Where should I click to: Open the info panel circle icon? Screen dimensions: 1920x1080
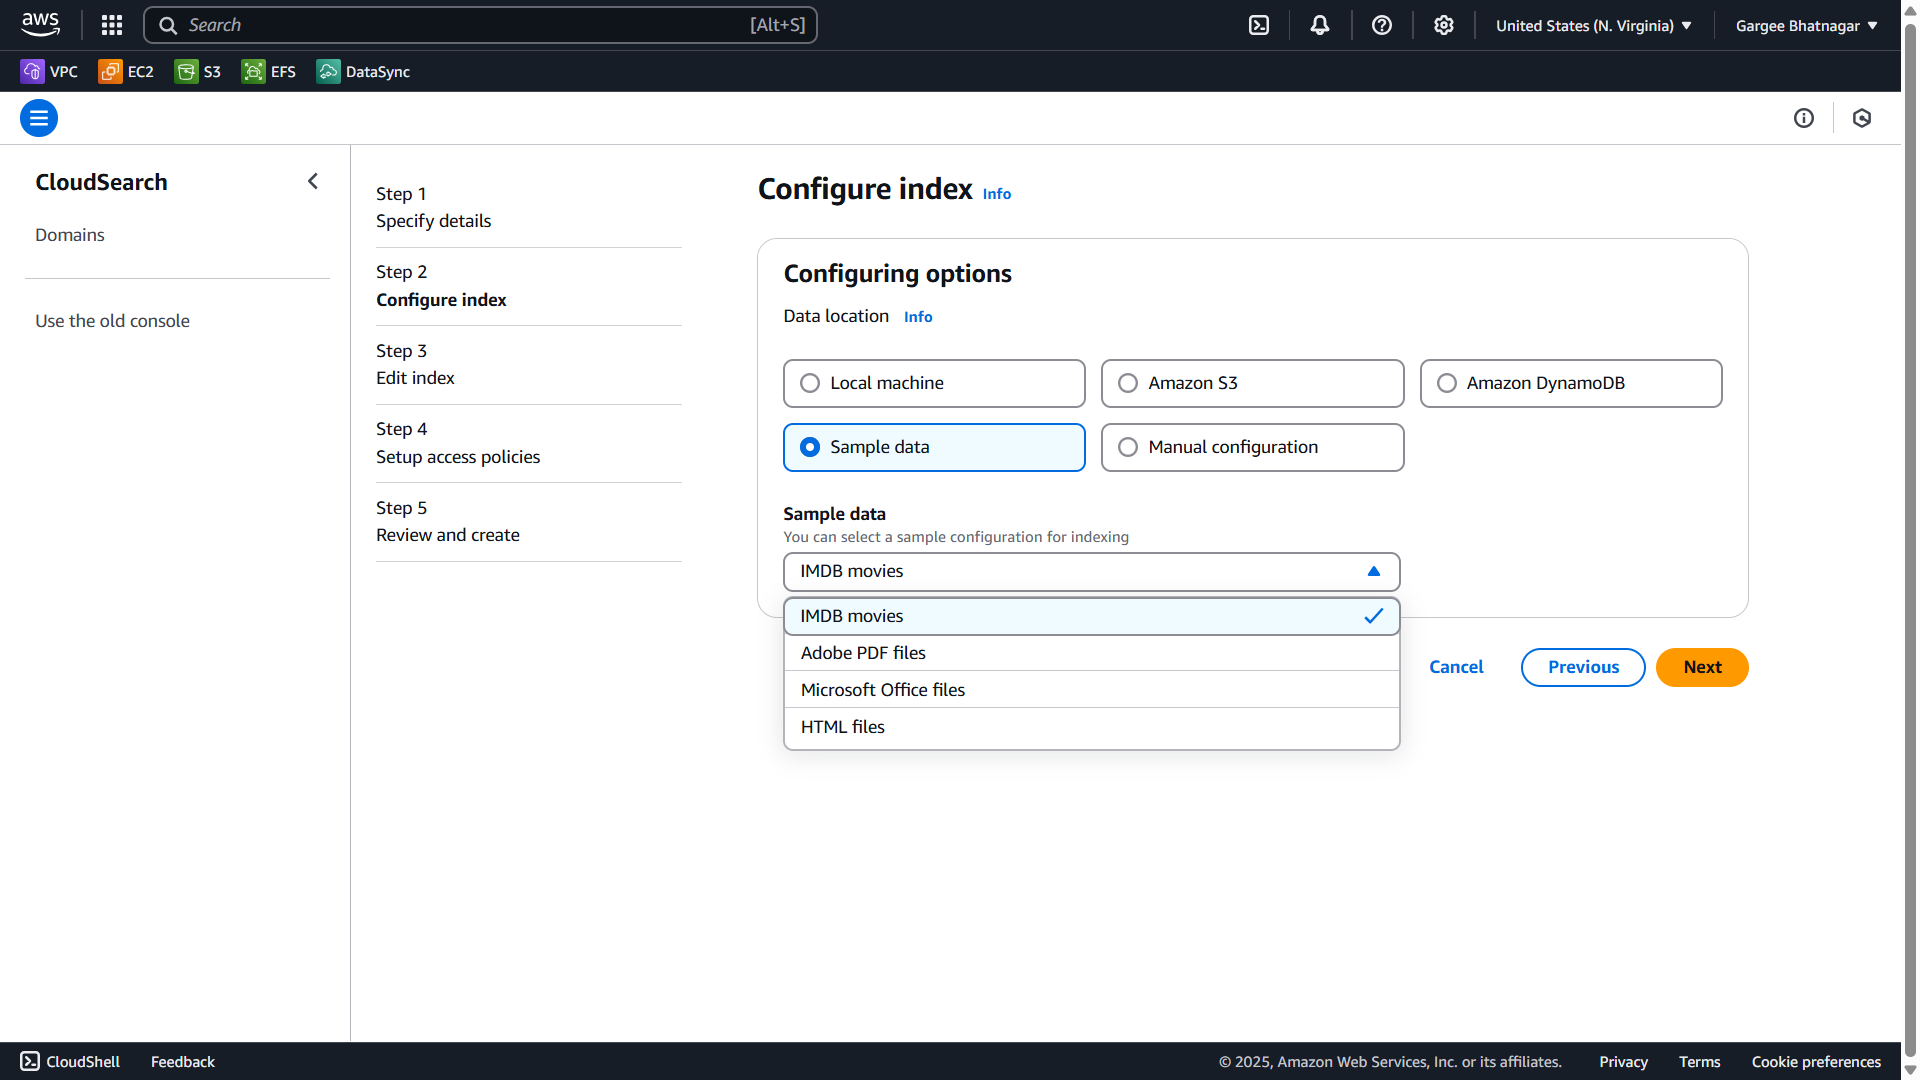[x=1804, y=118]
